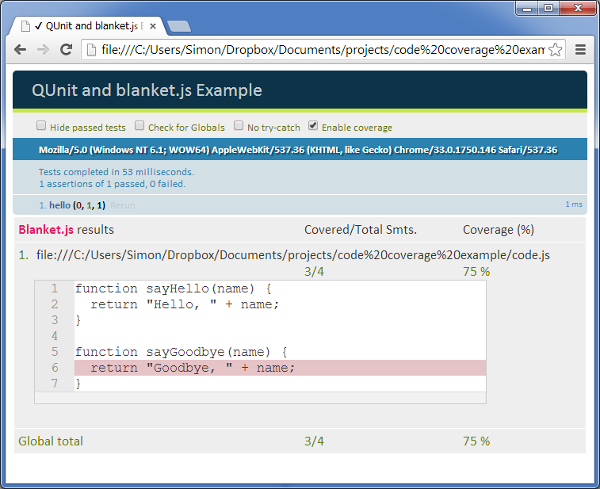The height and width of the screenshot is (489, 600).
Task: Maximize the Chrome window
Action: point(548,8)
